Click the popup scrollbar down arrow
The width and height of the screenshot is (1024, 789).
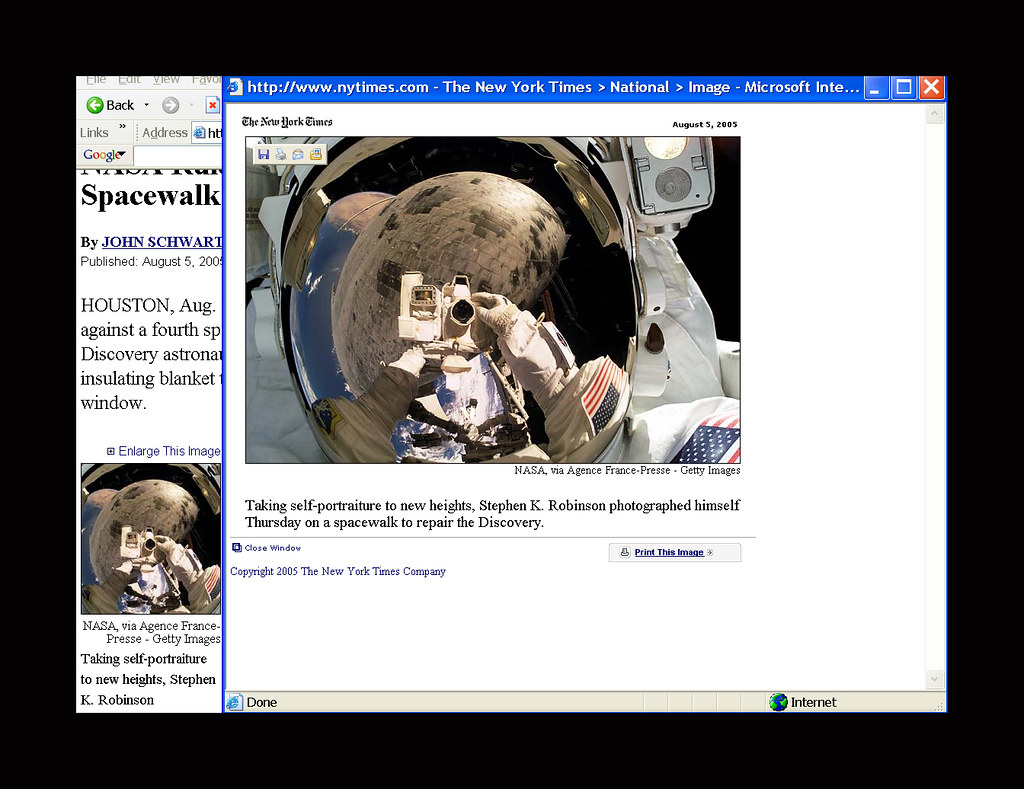935,679
